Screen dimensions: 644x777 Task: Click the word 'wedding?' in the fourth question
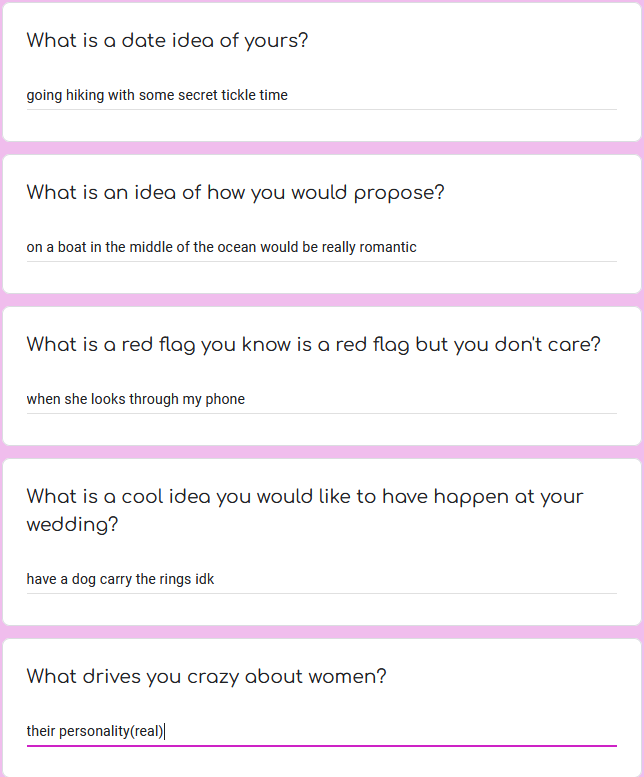[72, 524]
